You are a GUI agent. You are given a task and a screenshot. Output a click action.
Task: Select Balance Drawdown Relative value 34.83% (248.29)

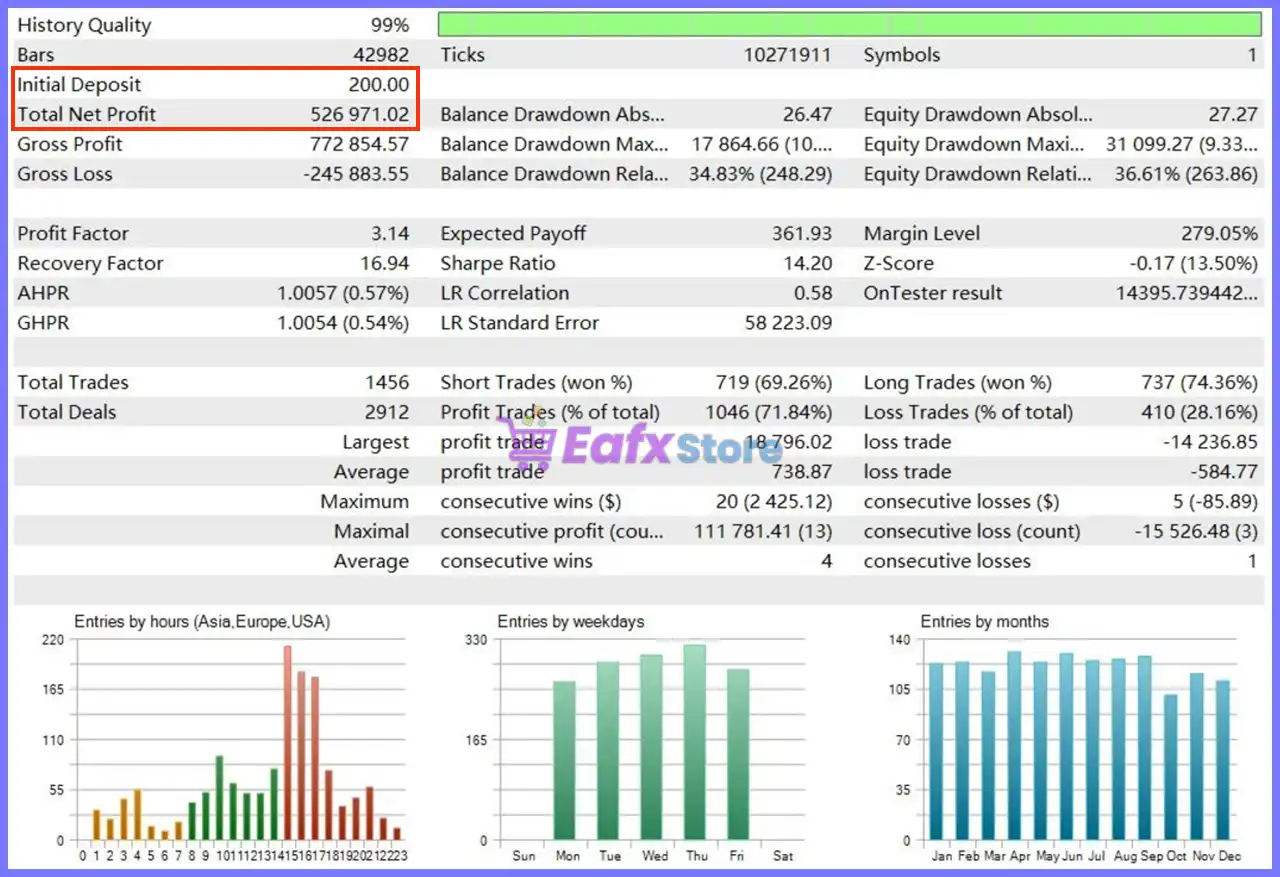(x=760, y=174)
